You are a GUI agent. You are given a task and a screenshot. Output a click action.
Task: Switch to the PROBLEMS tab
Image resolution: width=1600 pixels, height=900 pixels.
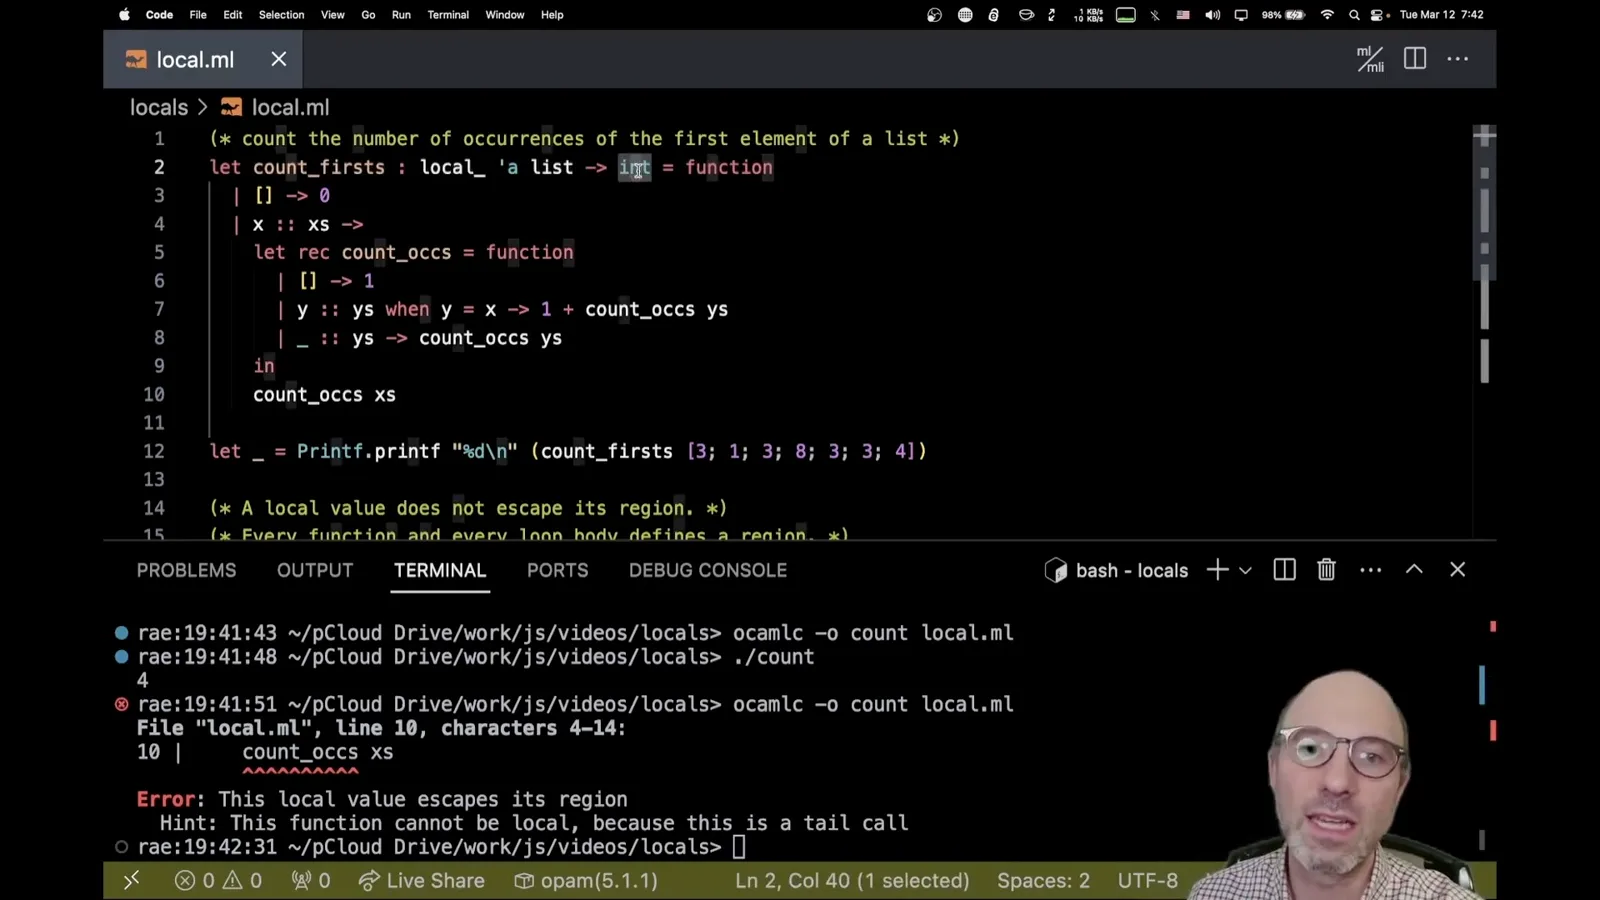tap(186, 570)
